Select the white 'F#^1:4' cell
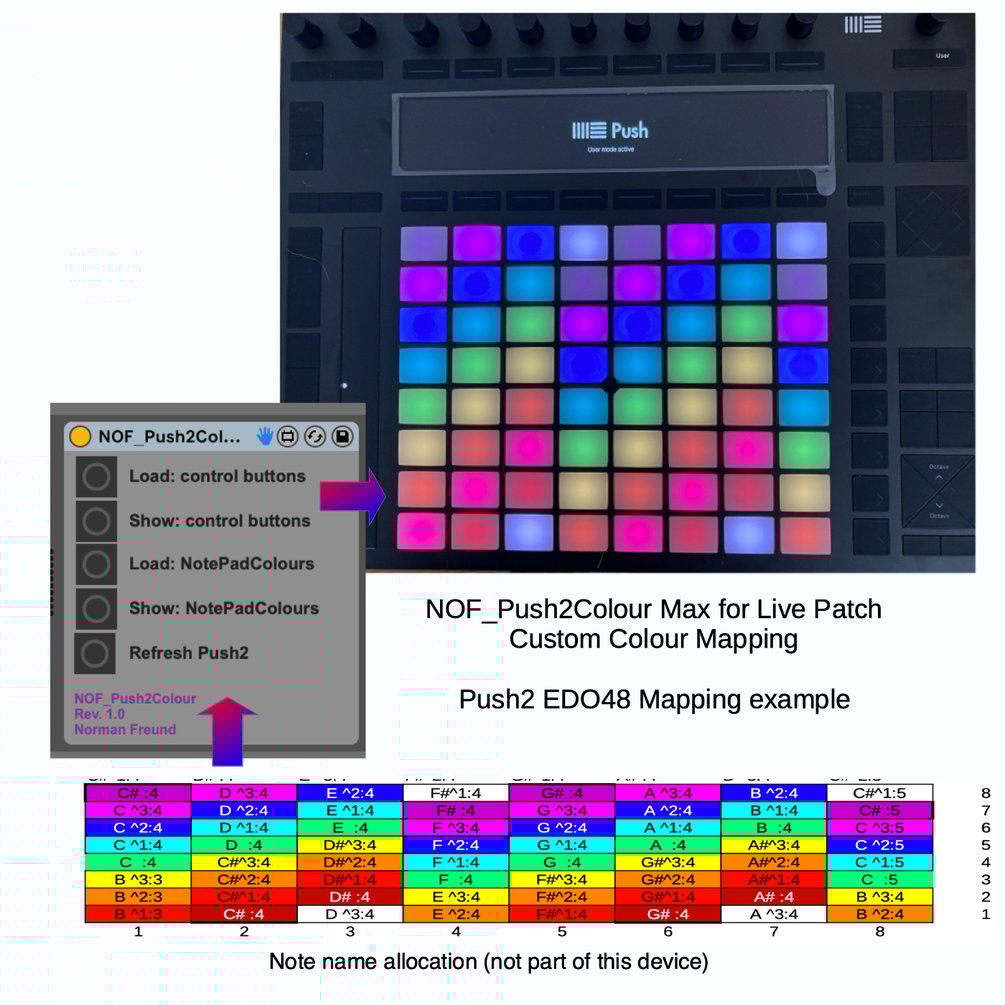Viewport: 1005px width, 1005px height. (x=456, y=793)
